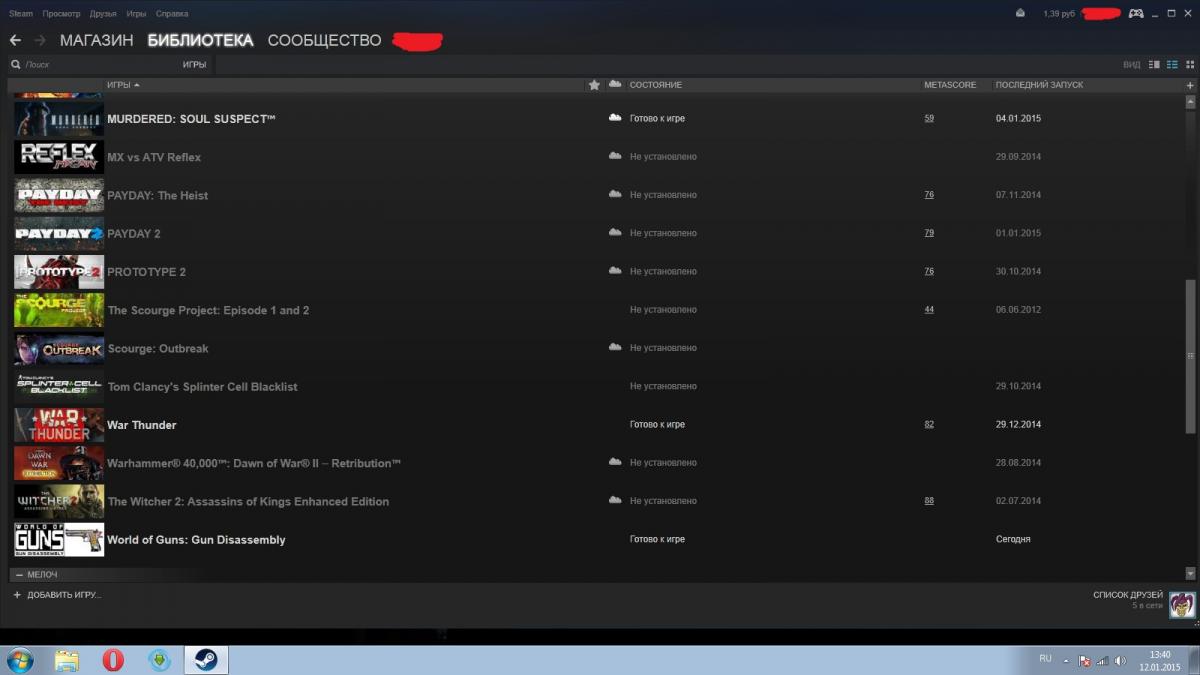Switch to detail view layout
The image size is (1200, 675).
pyautogui.click(x=1155, y=65)
